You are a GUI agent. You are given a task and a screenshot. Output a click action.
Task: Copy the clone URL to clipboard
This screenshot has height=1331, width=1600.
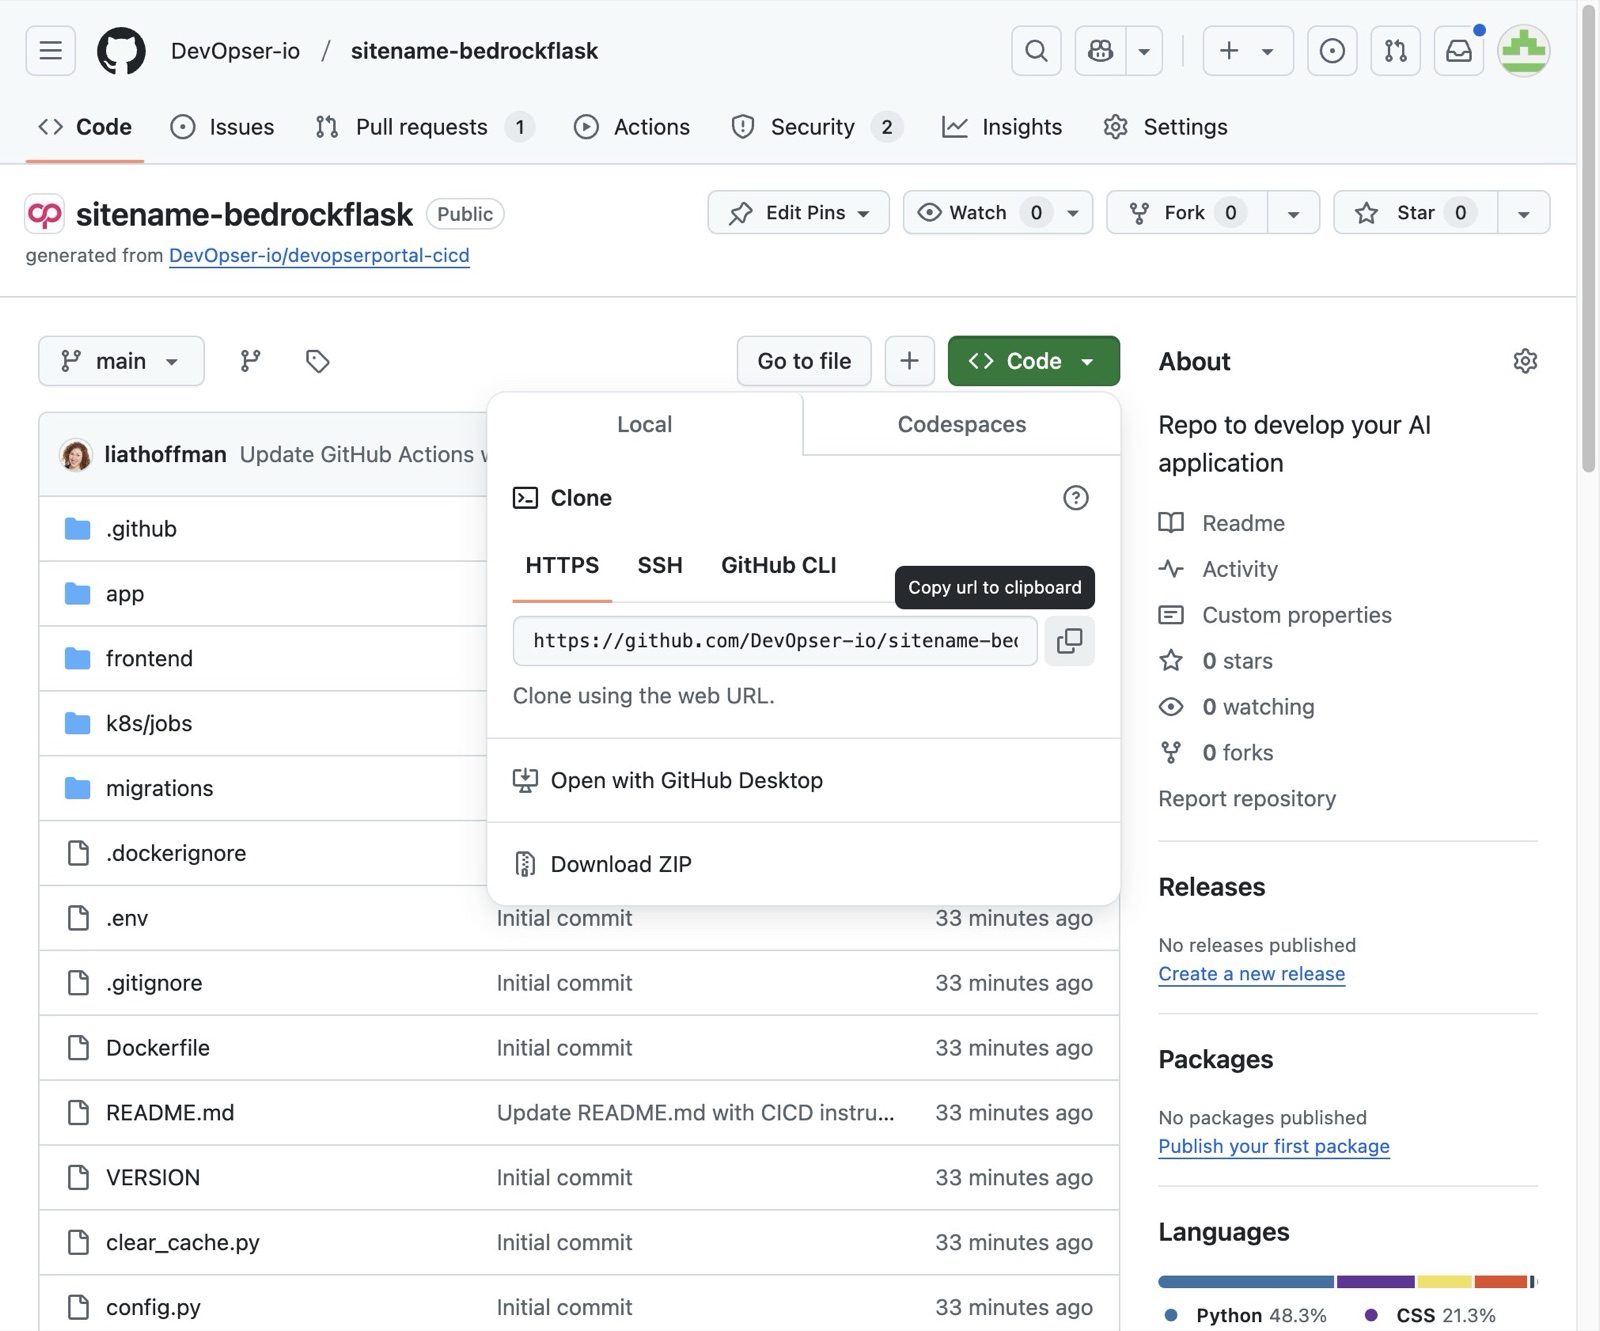(1069, 641)
